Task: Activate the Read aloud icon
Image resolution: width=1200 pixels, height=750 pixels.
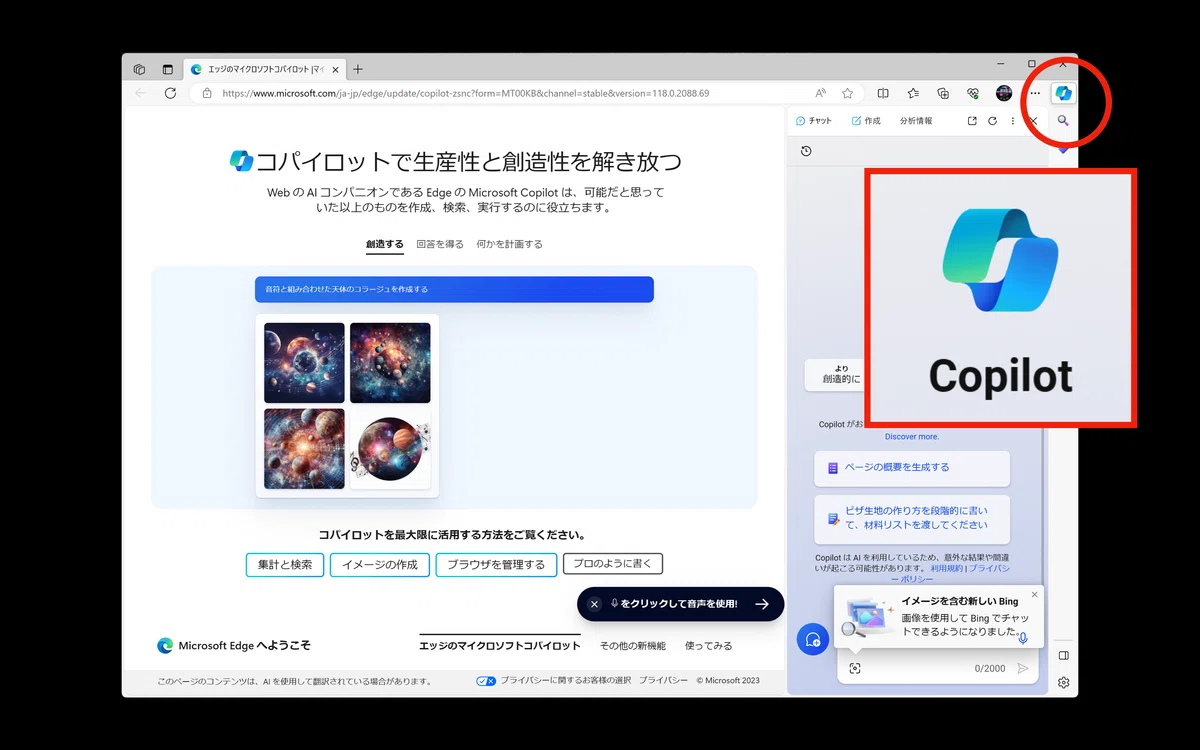Action: (821, 93)
